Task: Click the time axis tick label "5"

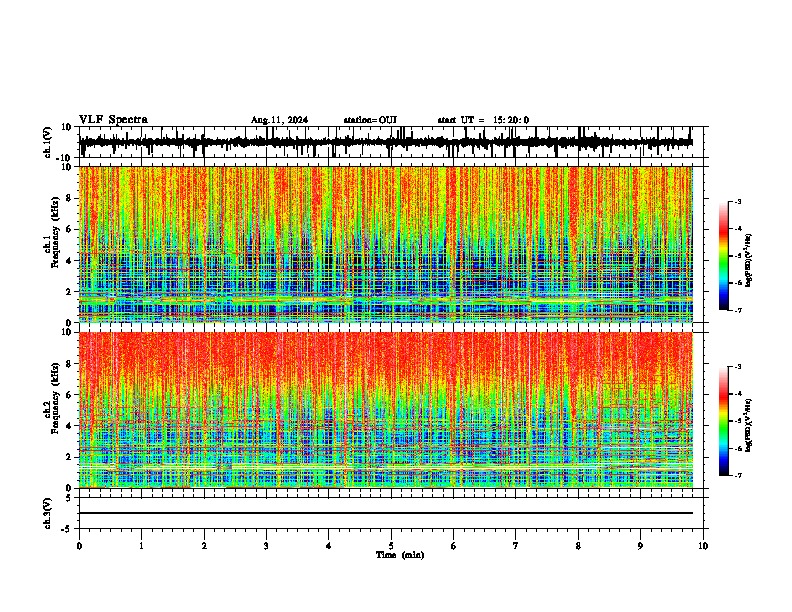Action: 391,546
